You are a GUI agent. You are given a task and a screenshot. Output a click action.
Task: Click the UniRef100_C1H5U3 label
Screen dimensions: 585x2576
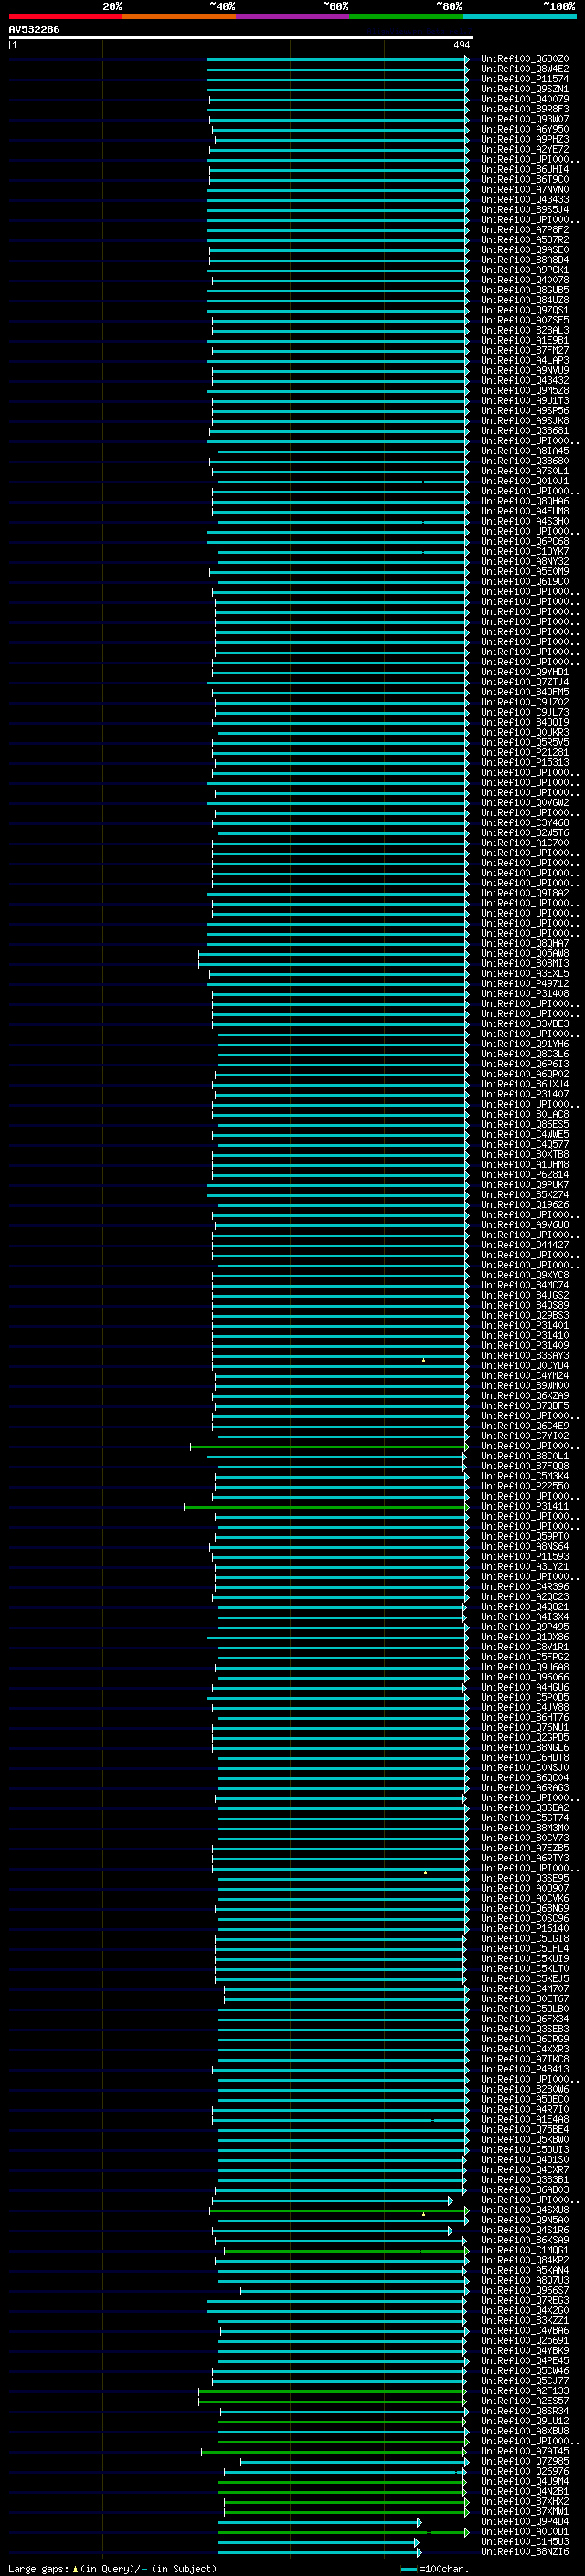pyautogui.click(x=524, y=2541)
